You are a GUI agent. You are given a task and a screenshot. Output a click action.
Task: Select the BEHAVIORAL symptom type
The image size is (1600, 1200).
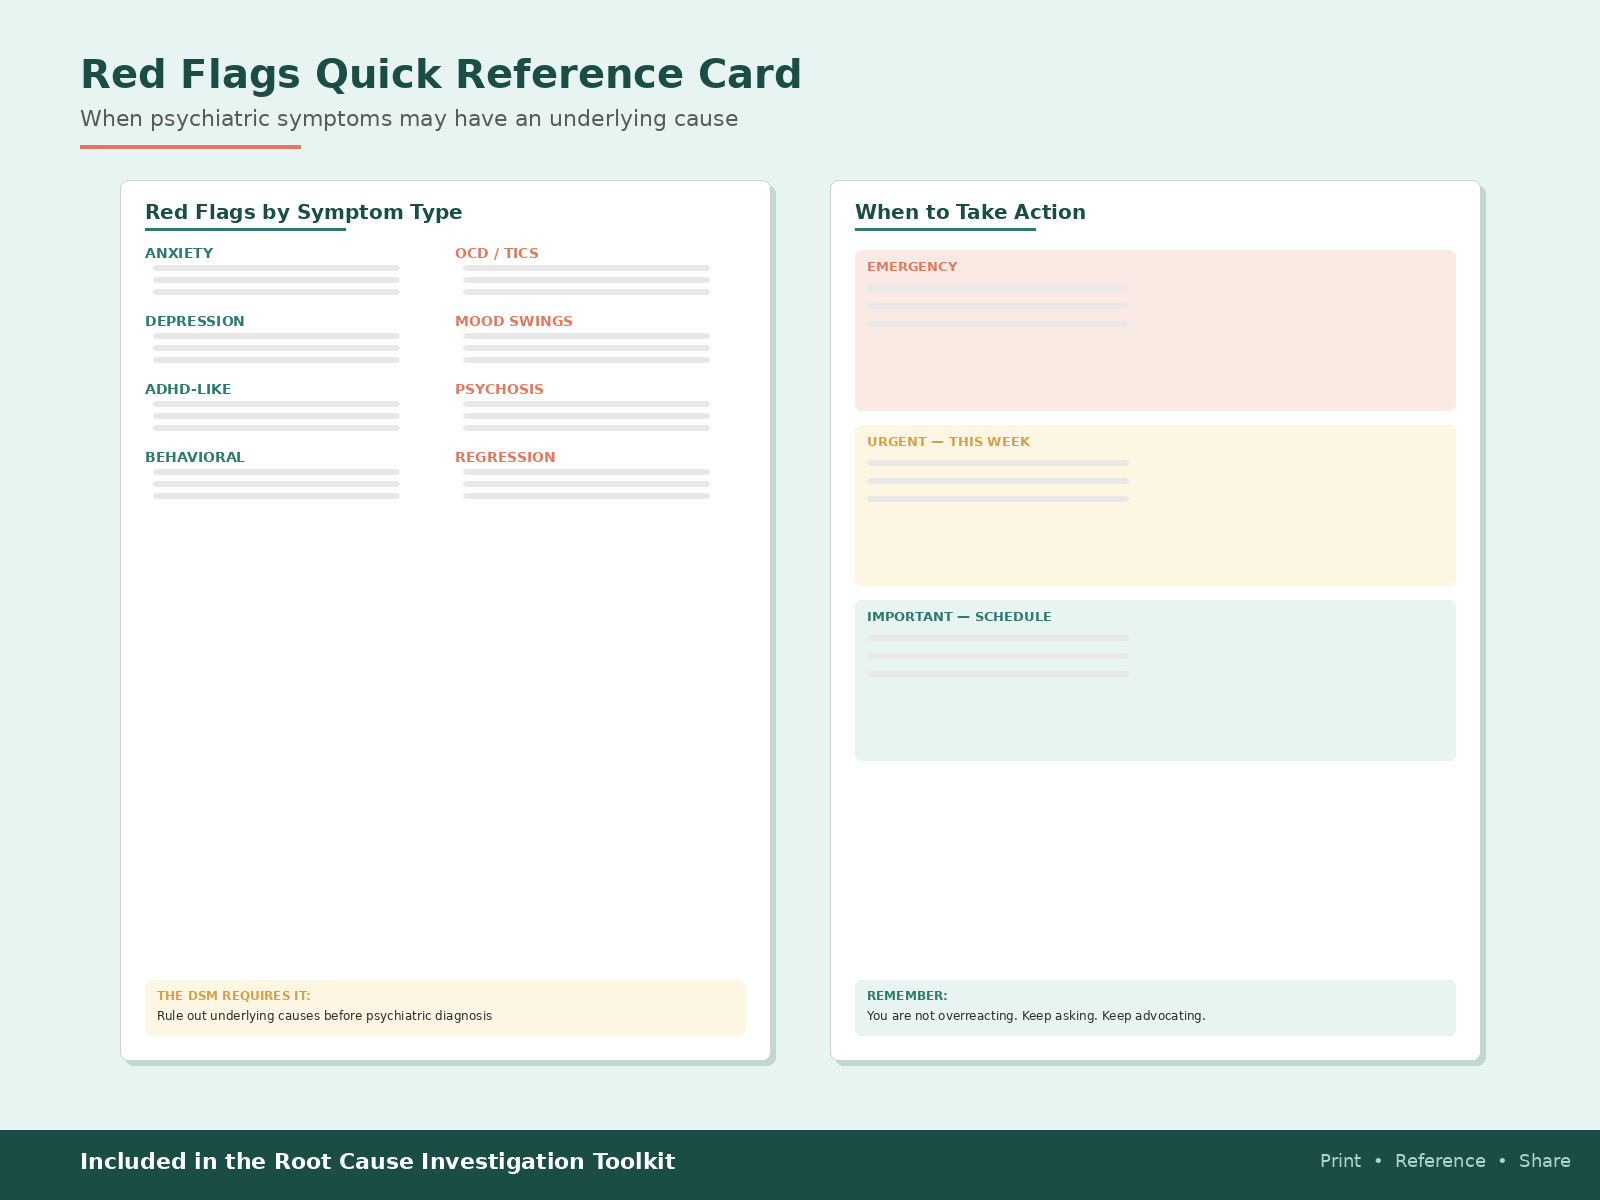click(195, 457)
